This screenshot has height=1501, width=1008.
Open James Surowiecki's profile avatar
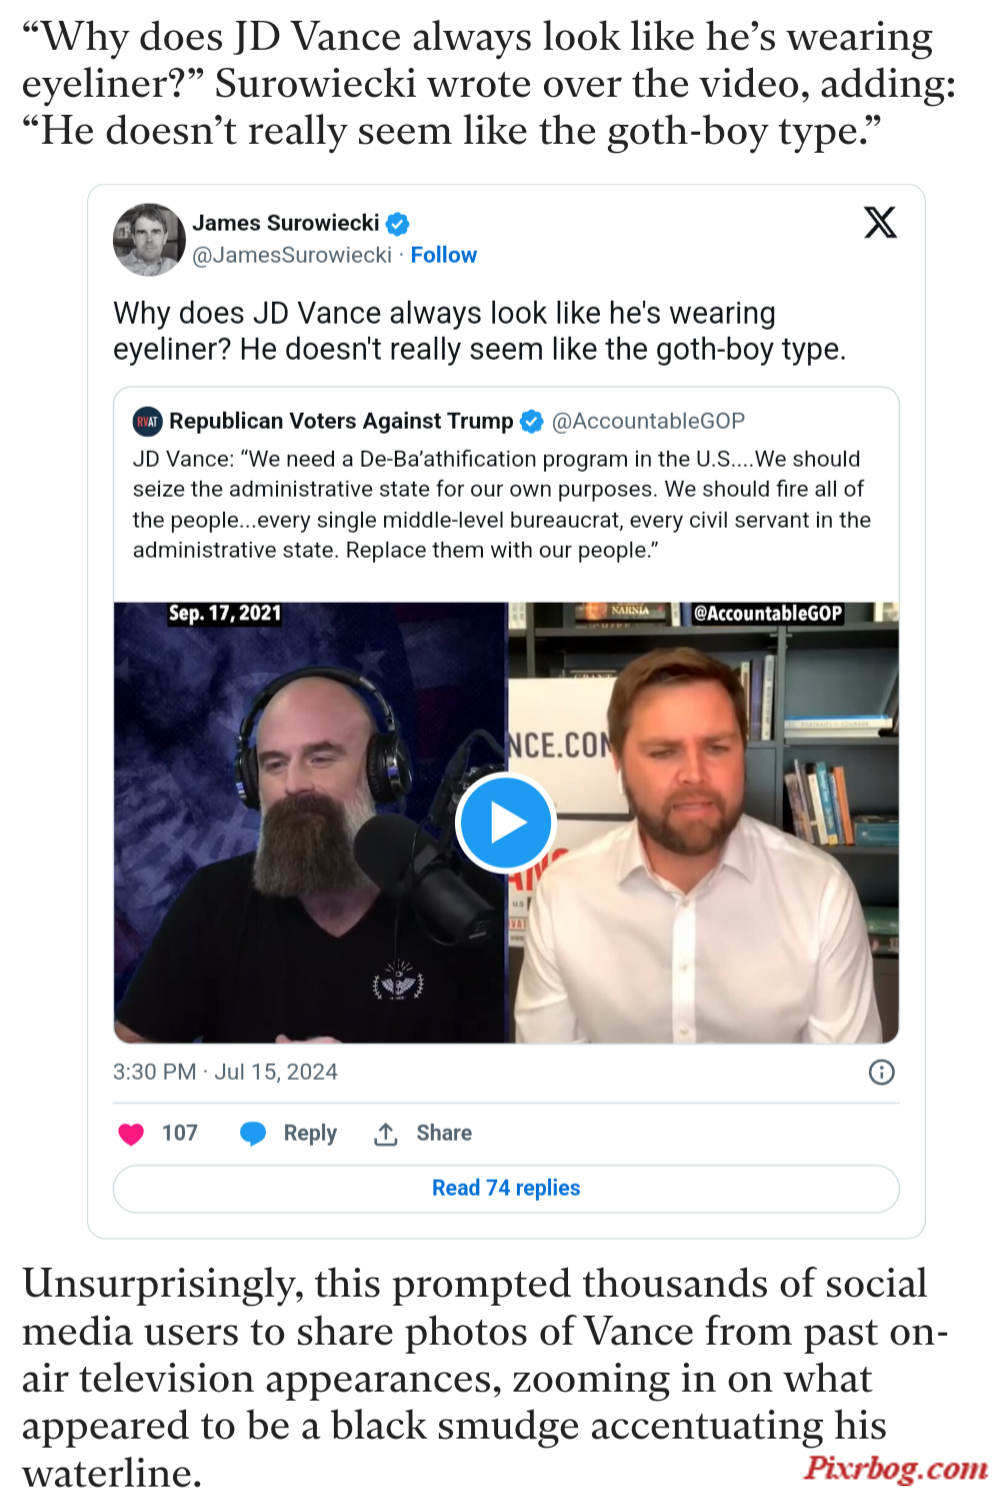click(149, 240)
